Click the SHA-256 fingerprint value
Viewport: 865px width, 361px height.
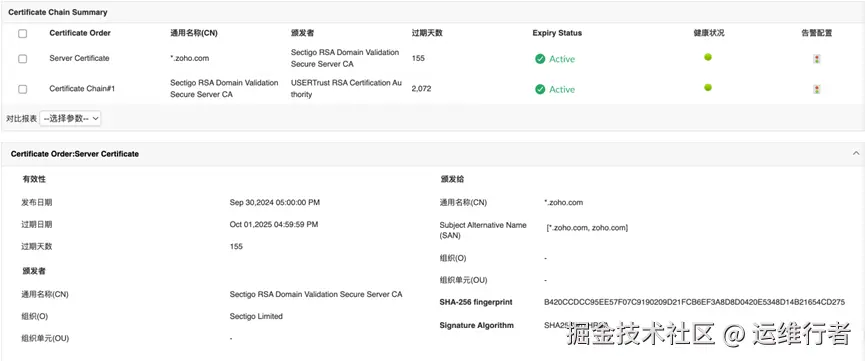694,302
